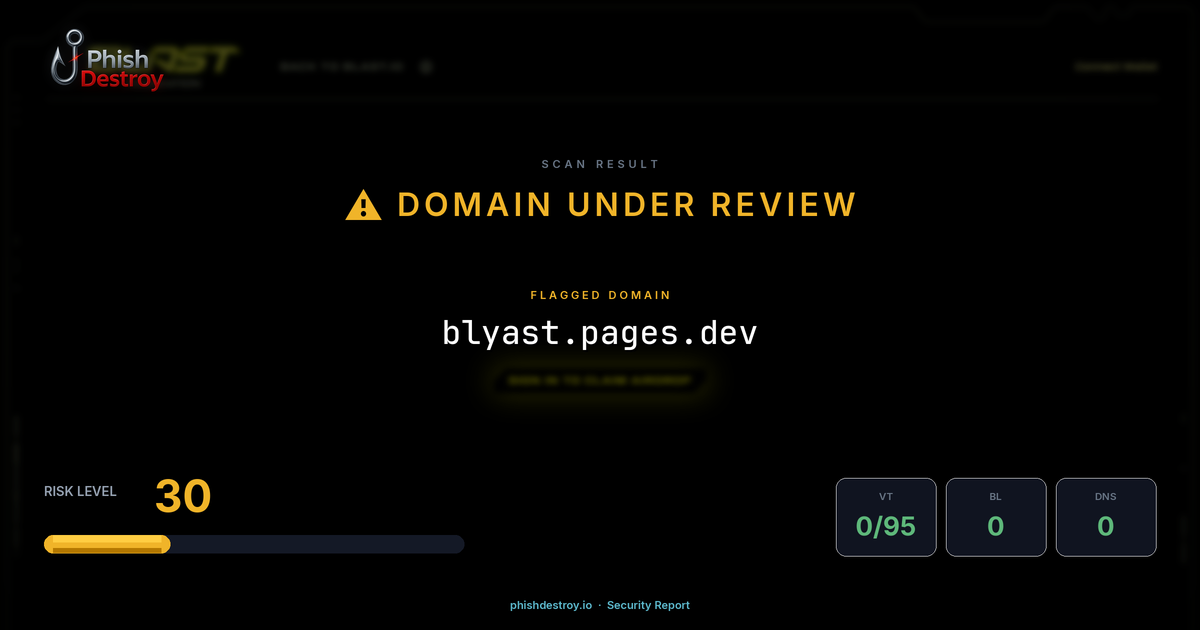Click the BL counter showing 0
The height and width of the screenshot is (630, 1200).
(996, 524)
